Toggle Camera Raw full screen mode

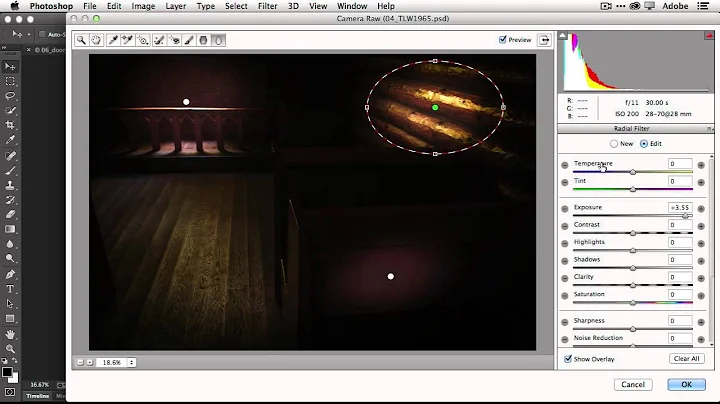pyautogui.click(x=545, y=40)
